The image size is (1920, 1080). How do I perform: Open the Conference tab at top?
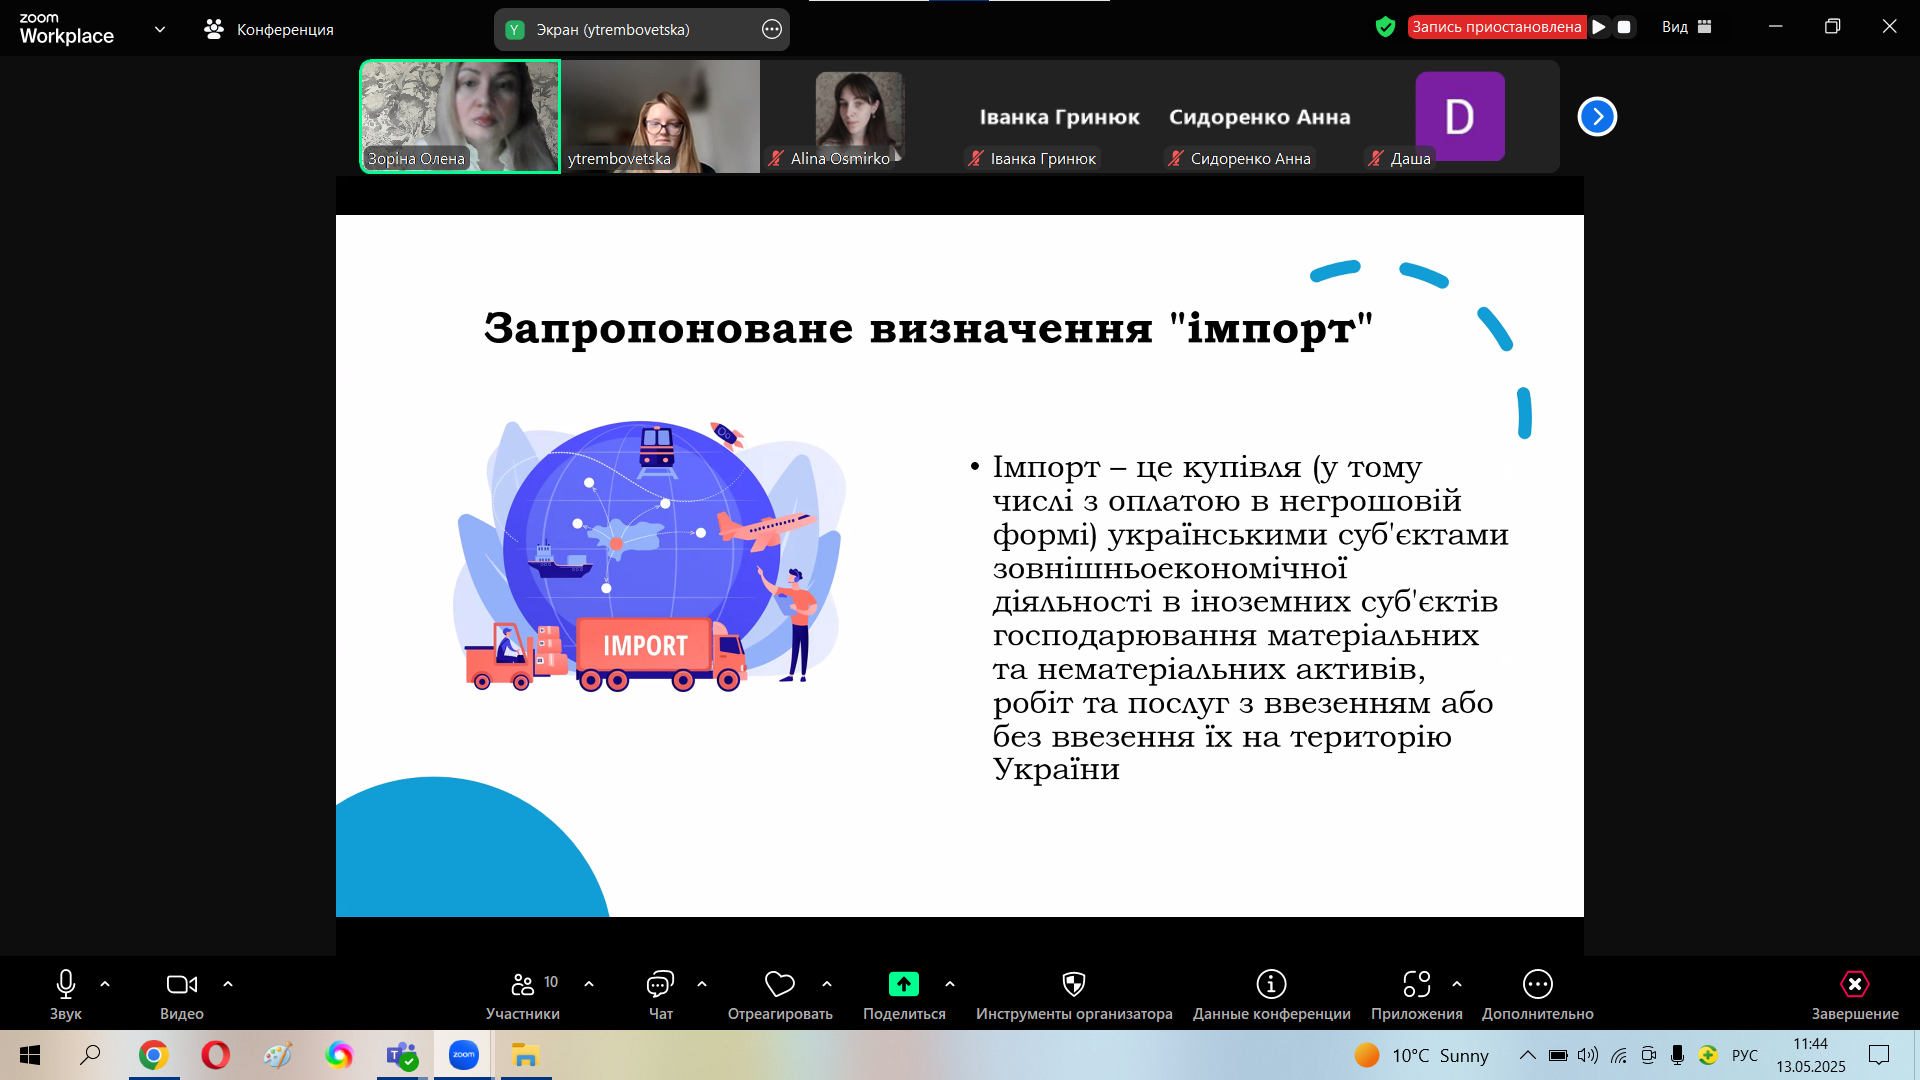(x=269, y=29)
